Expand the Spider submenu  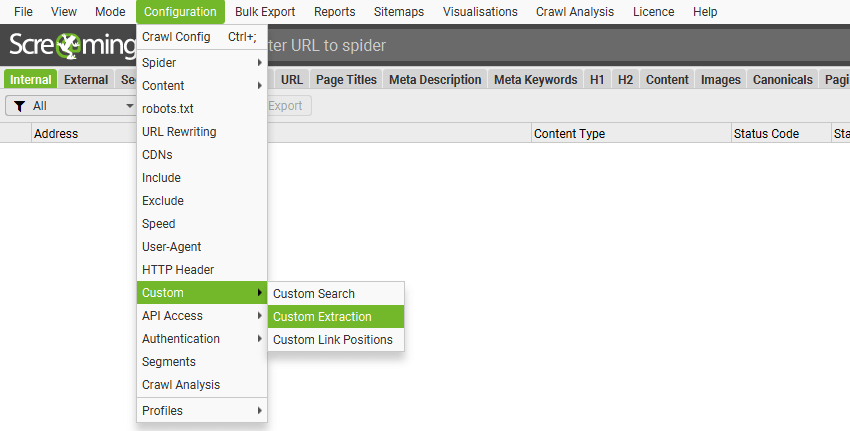point(202,63)
